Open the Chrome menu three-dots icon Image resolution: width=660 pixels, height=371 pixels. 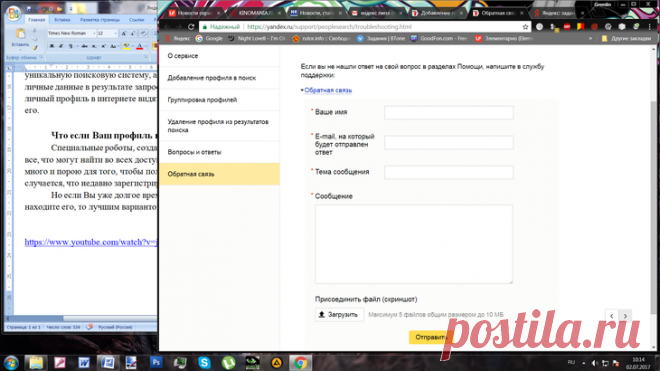point(649,27)
